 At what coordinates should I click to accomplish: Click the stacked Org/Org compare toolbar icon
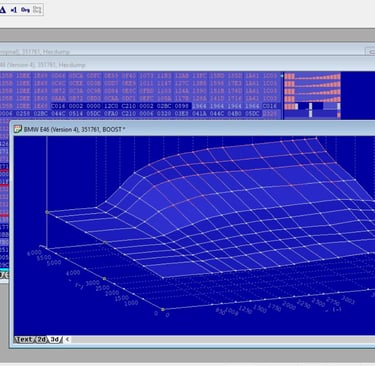[37, 10]
